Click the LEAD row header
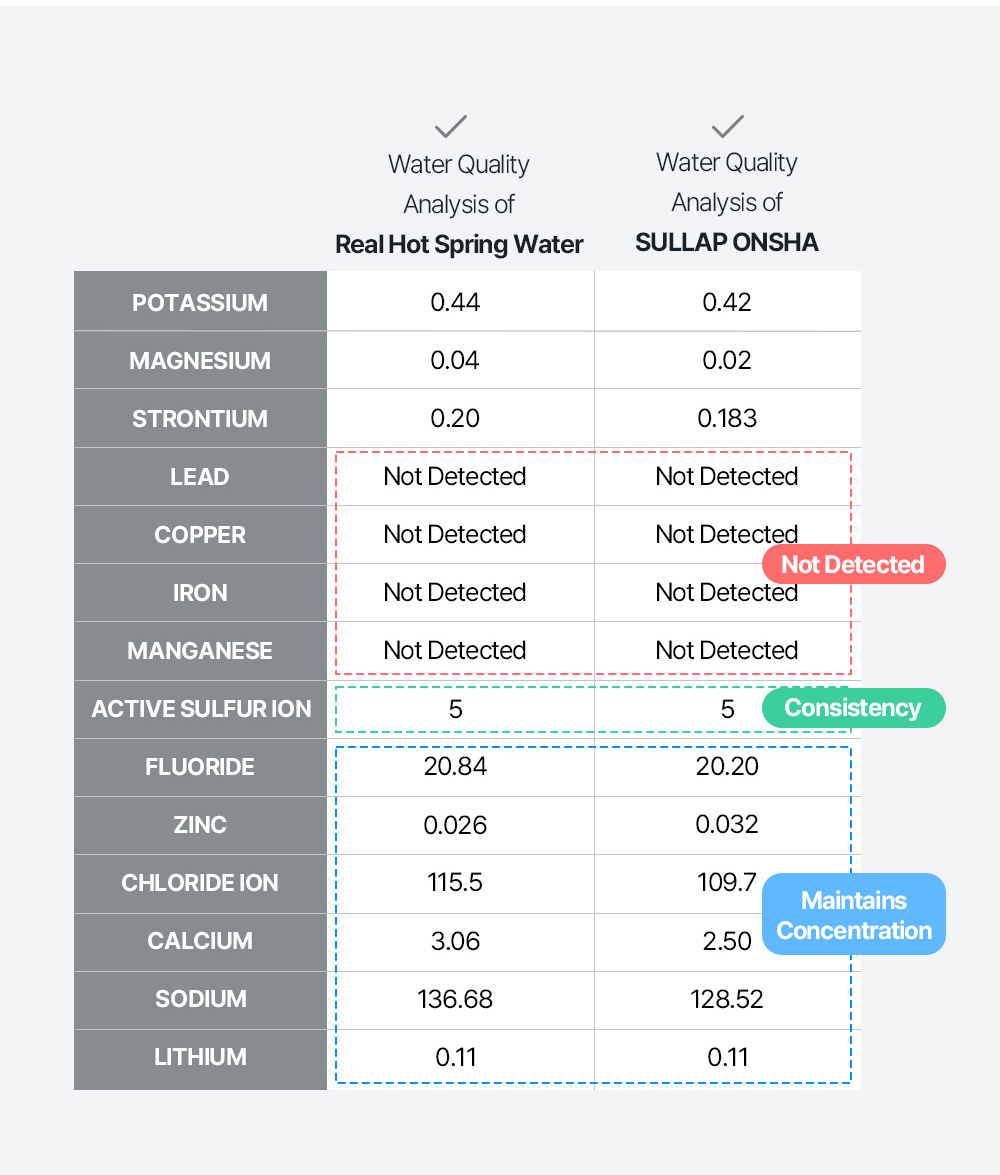The width and height of the screenshot is (1000, 1175). point(200,477)
